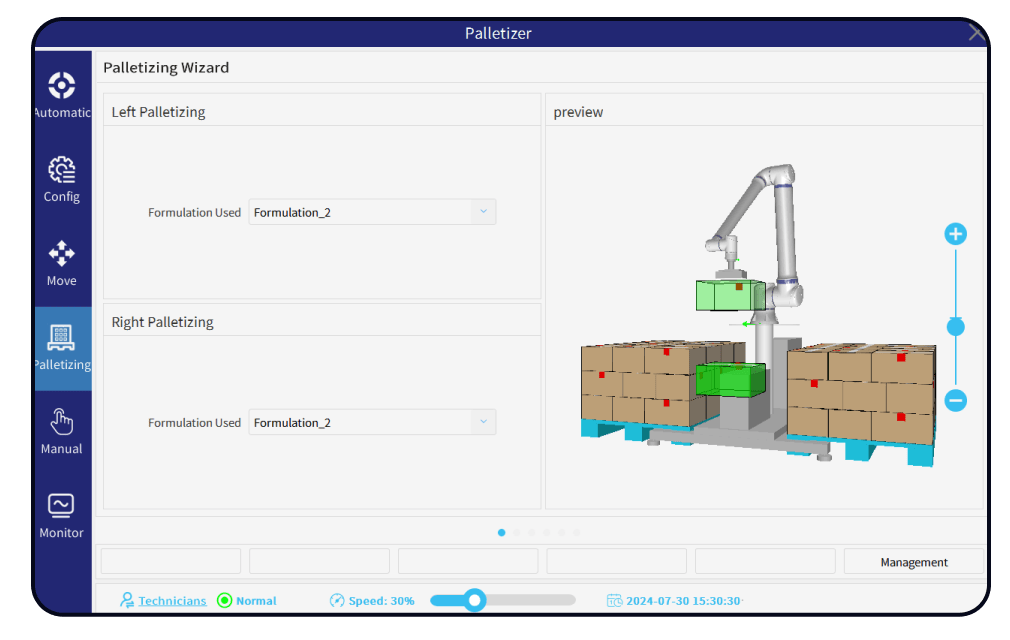Open Manual mode hand icon
The image size is (1010, 640).
click(x=62, y=422)
